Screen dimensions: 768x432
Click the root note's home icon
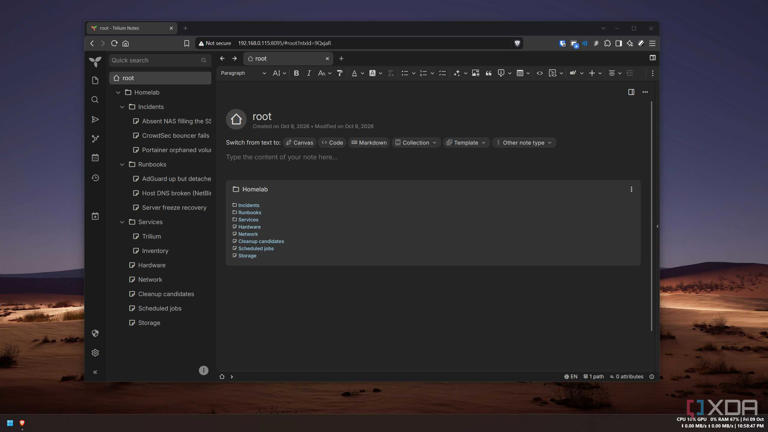point(236,119)
